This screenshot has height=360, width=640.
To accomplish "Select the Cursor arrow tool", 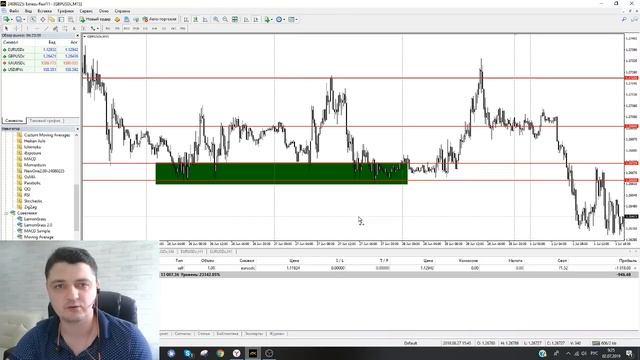I will (x=6, y=28).
